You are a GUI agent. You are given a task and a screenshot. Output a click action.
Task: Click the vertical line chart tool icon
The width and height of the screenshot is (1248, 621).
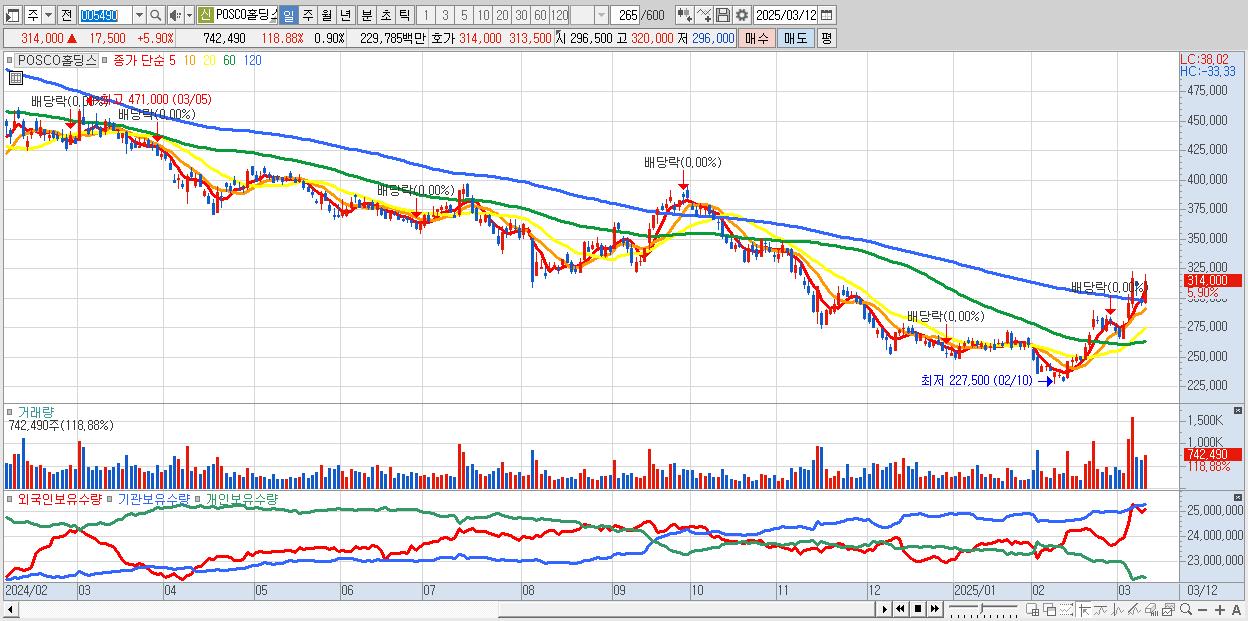pyautogui.click(x=1118, y=610)
